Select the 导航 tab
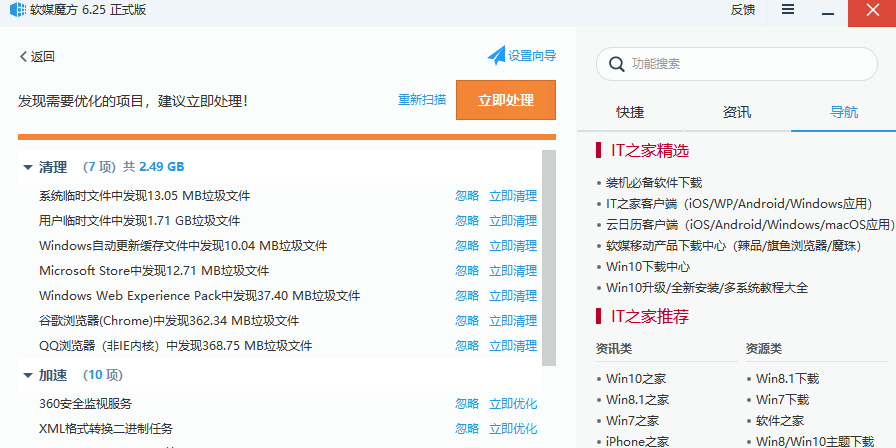This screenshot has height=448, width=896. tap(843, 112)
